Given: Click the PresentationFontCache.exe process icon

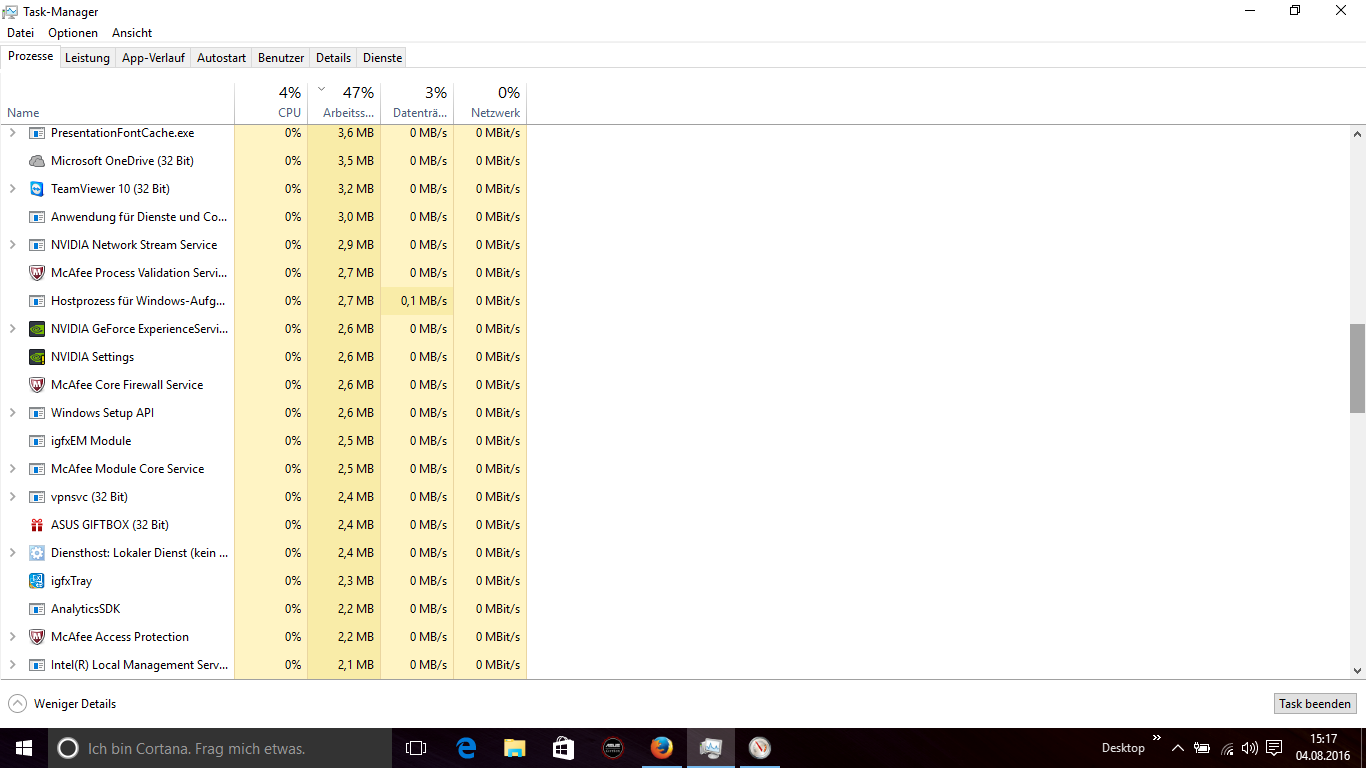Looking at the screenshot, I should pyautogui.click(x=37, y=133).
